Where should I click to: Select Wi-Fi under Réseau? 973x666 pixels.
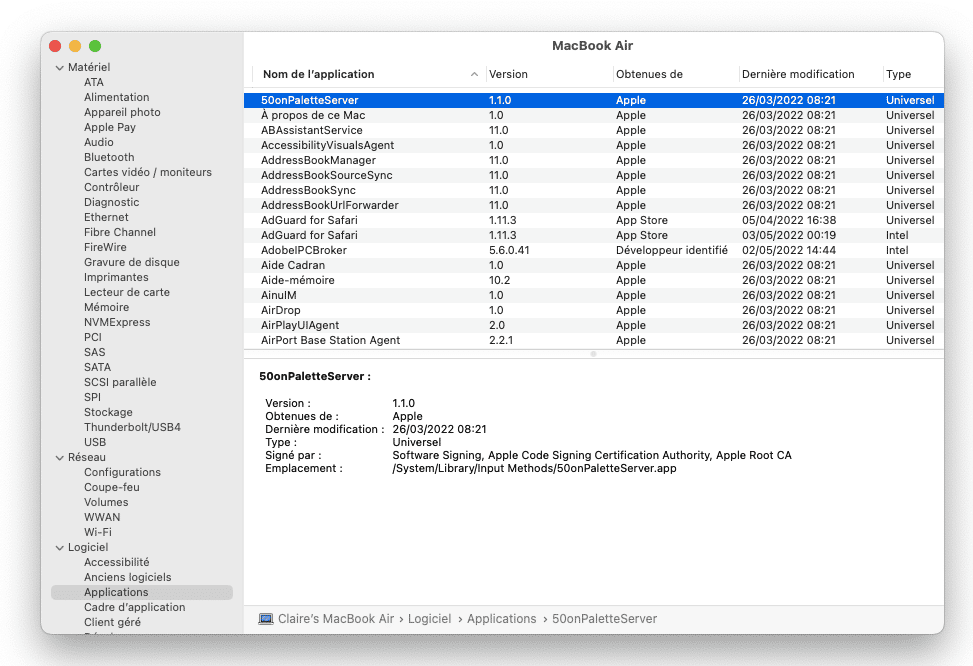coord(98,532)
